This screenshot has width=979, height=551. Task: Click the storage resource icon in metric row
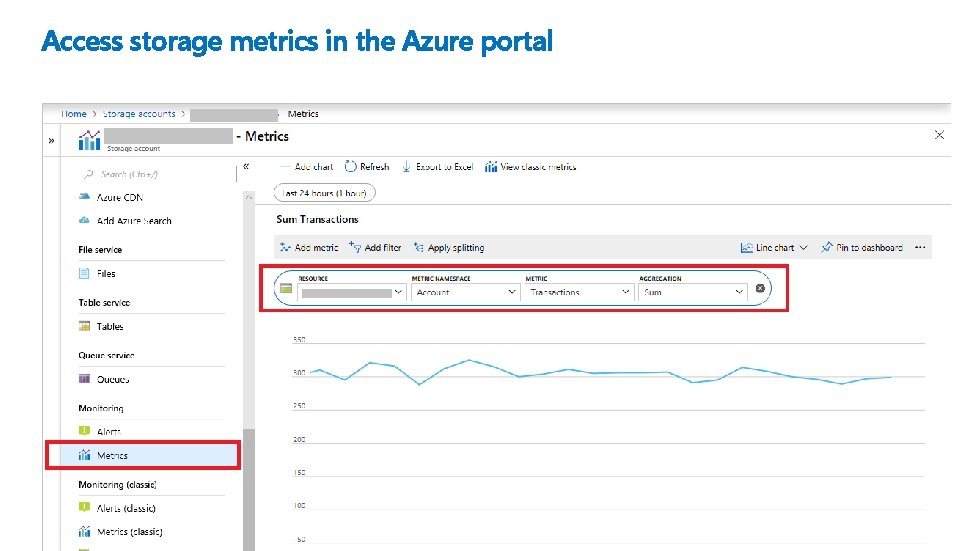click(x=286, y=288)
